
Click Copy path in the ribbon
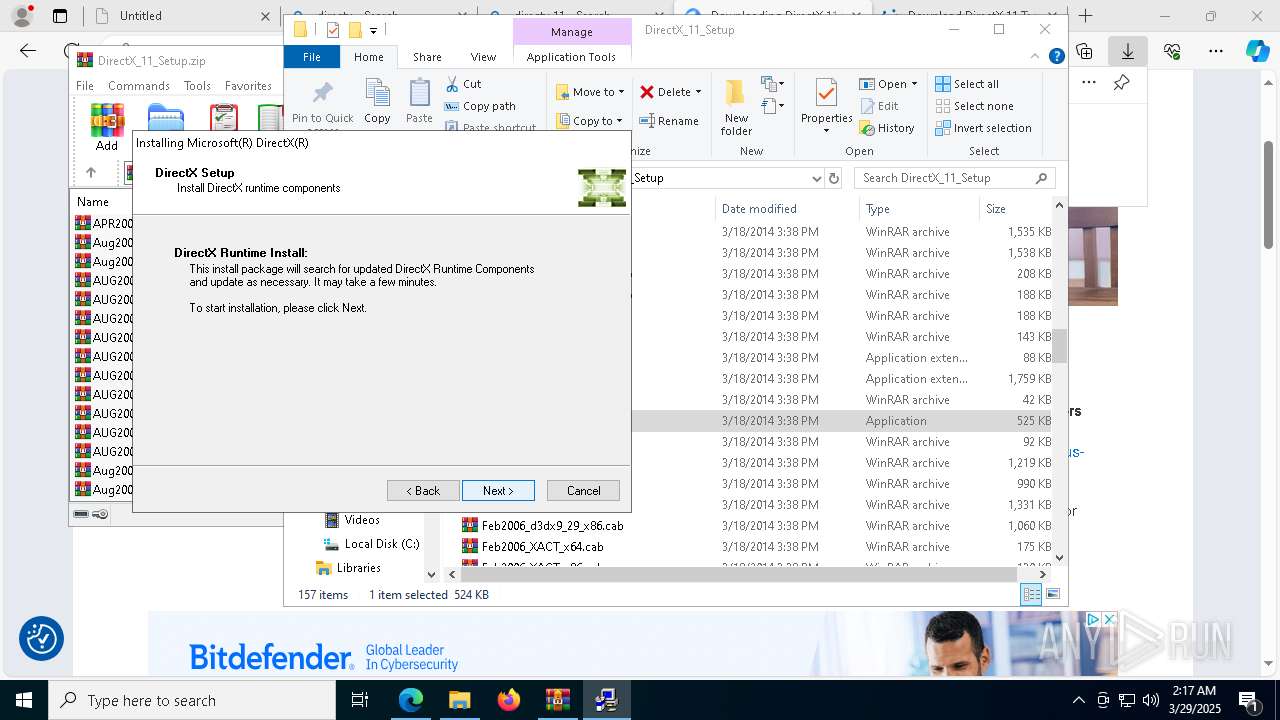[x=479, y=106]
